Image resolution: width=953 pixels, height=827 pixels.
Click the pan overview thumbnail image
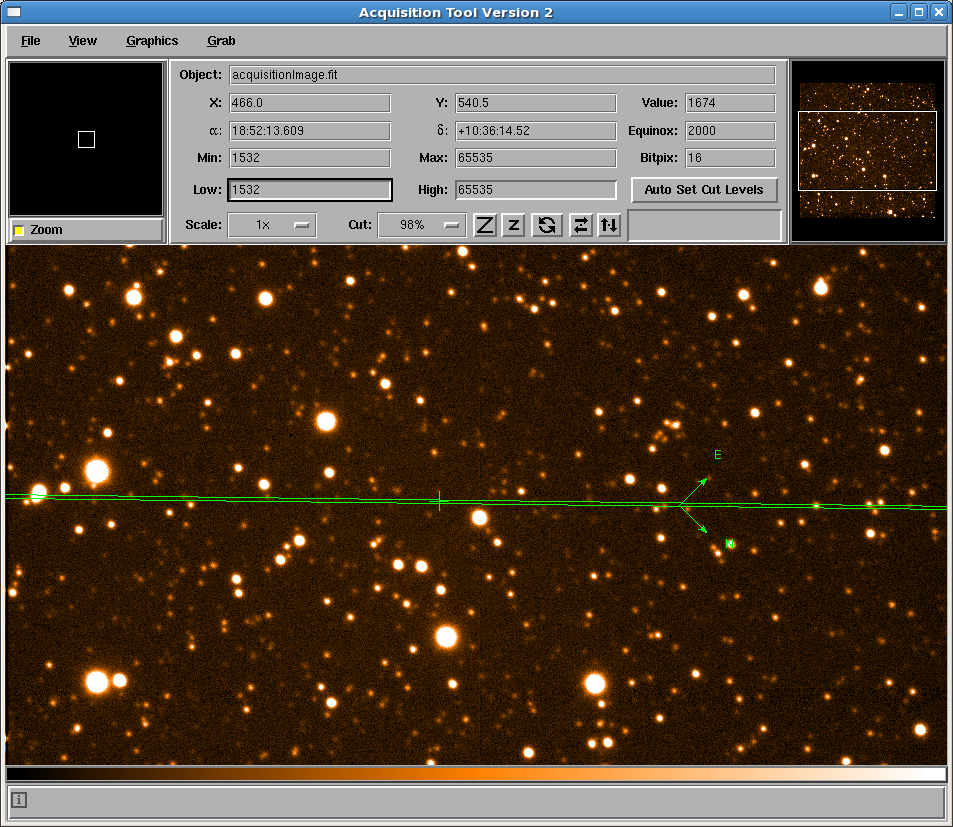point(867,151)
